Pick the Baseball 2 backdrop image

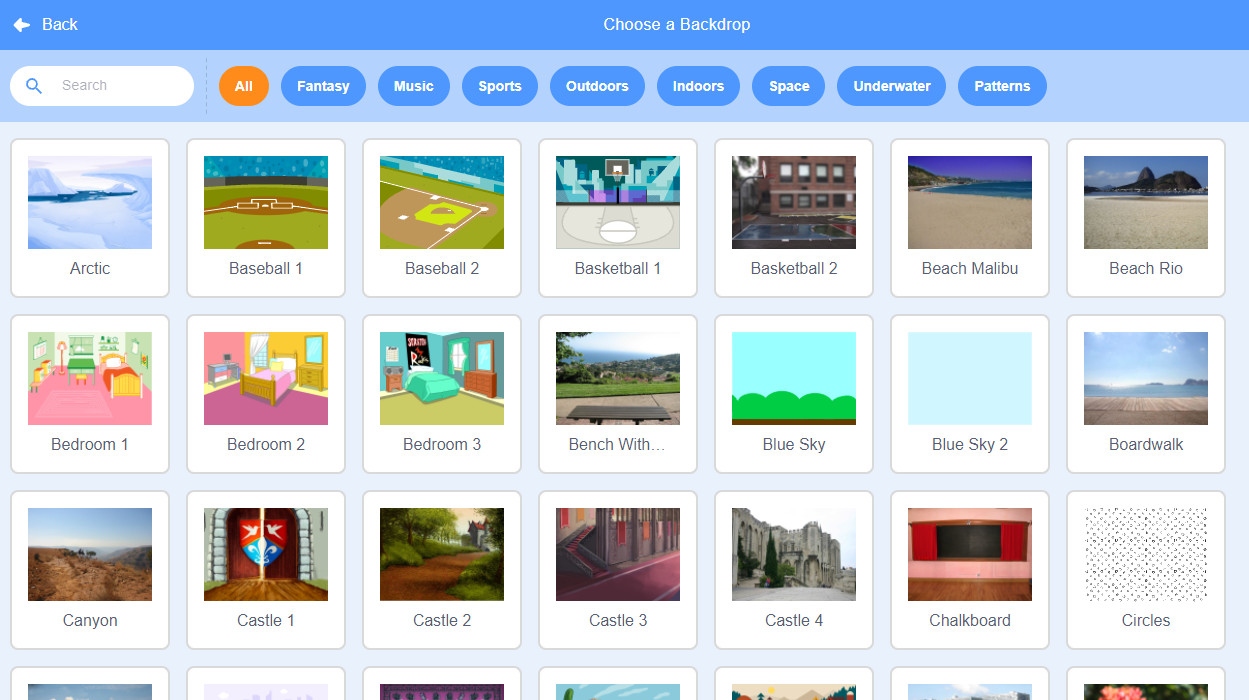442,202
